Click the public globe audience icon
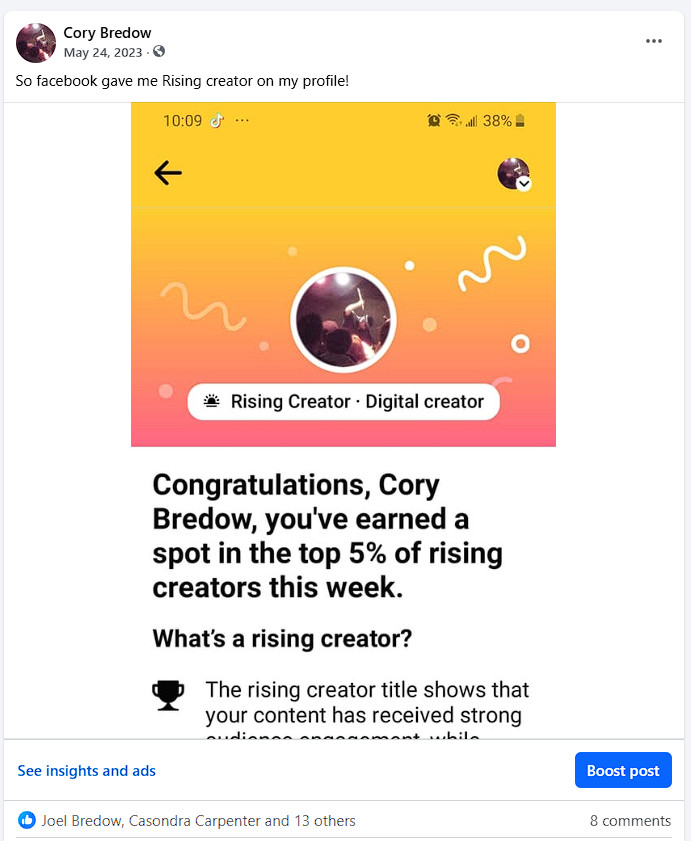 pyautogui.click(x=159, y=52)
